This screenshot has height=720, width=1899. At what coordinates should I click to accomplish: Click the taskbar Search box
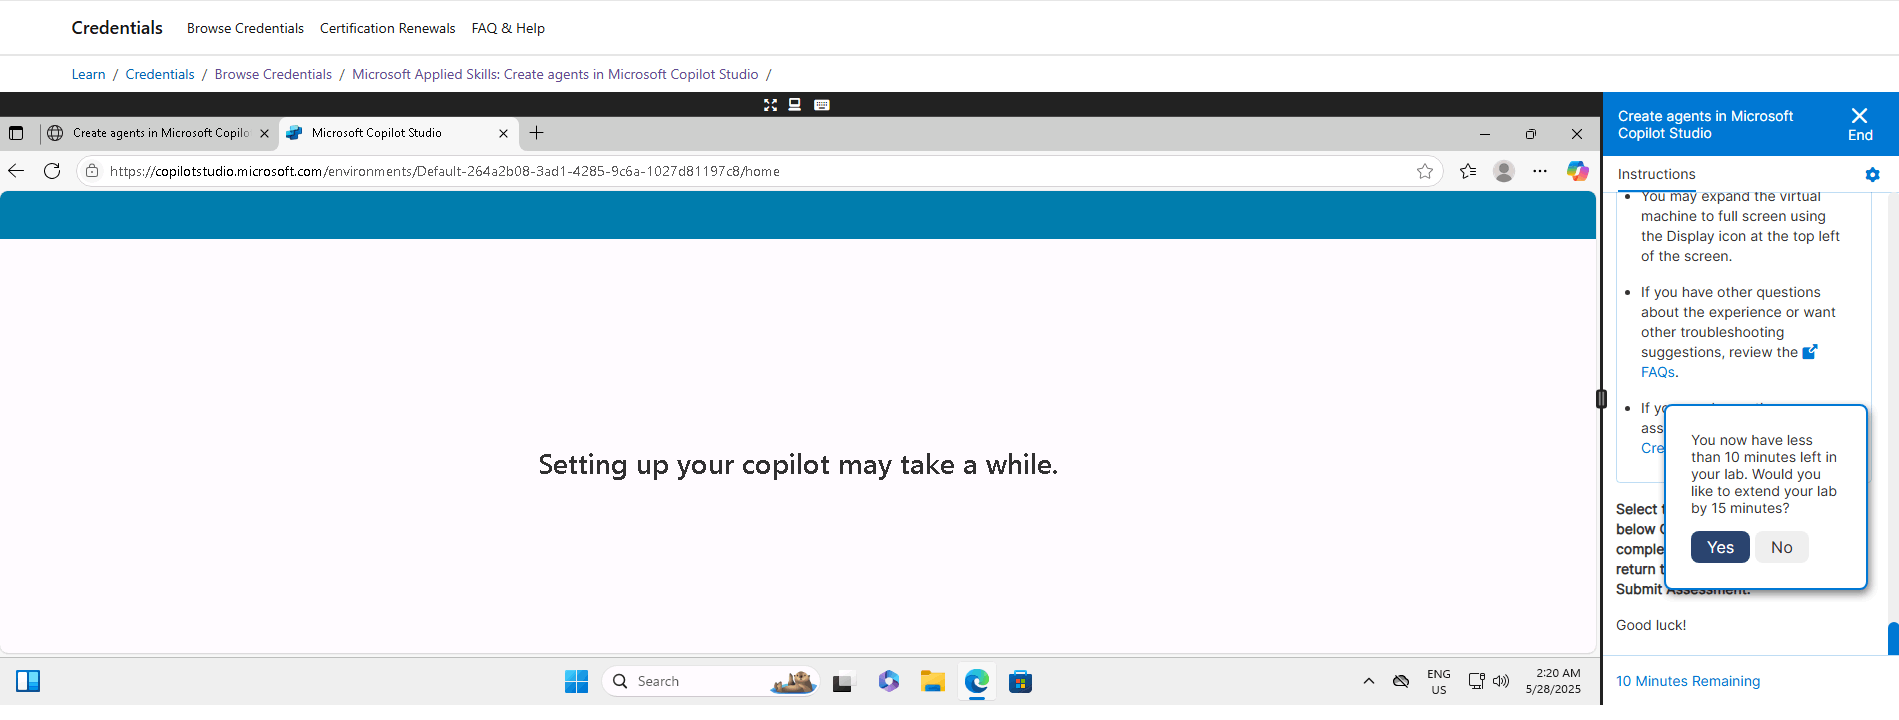(x=710, y=681)
